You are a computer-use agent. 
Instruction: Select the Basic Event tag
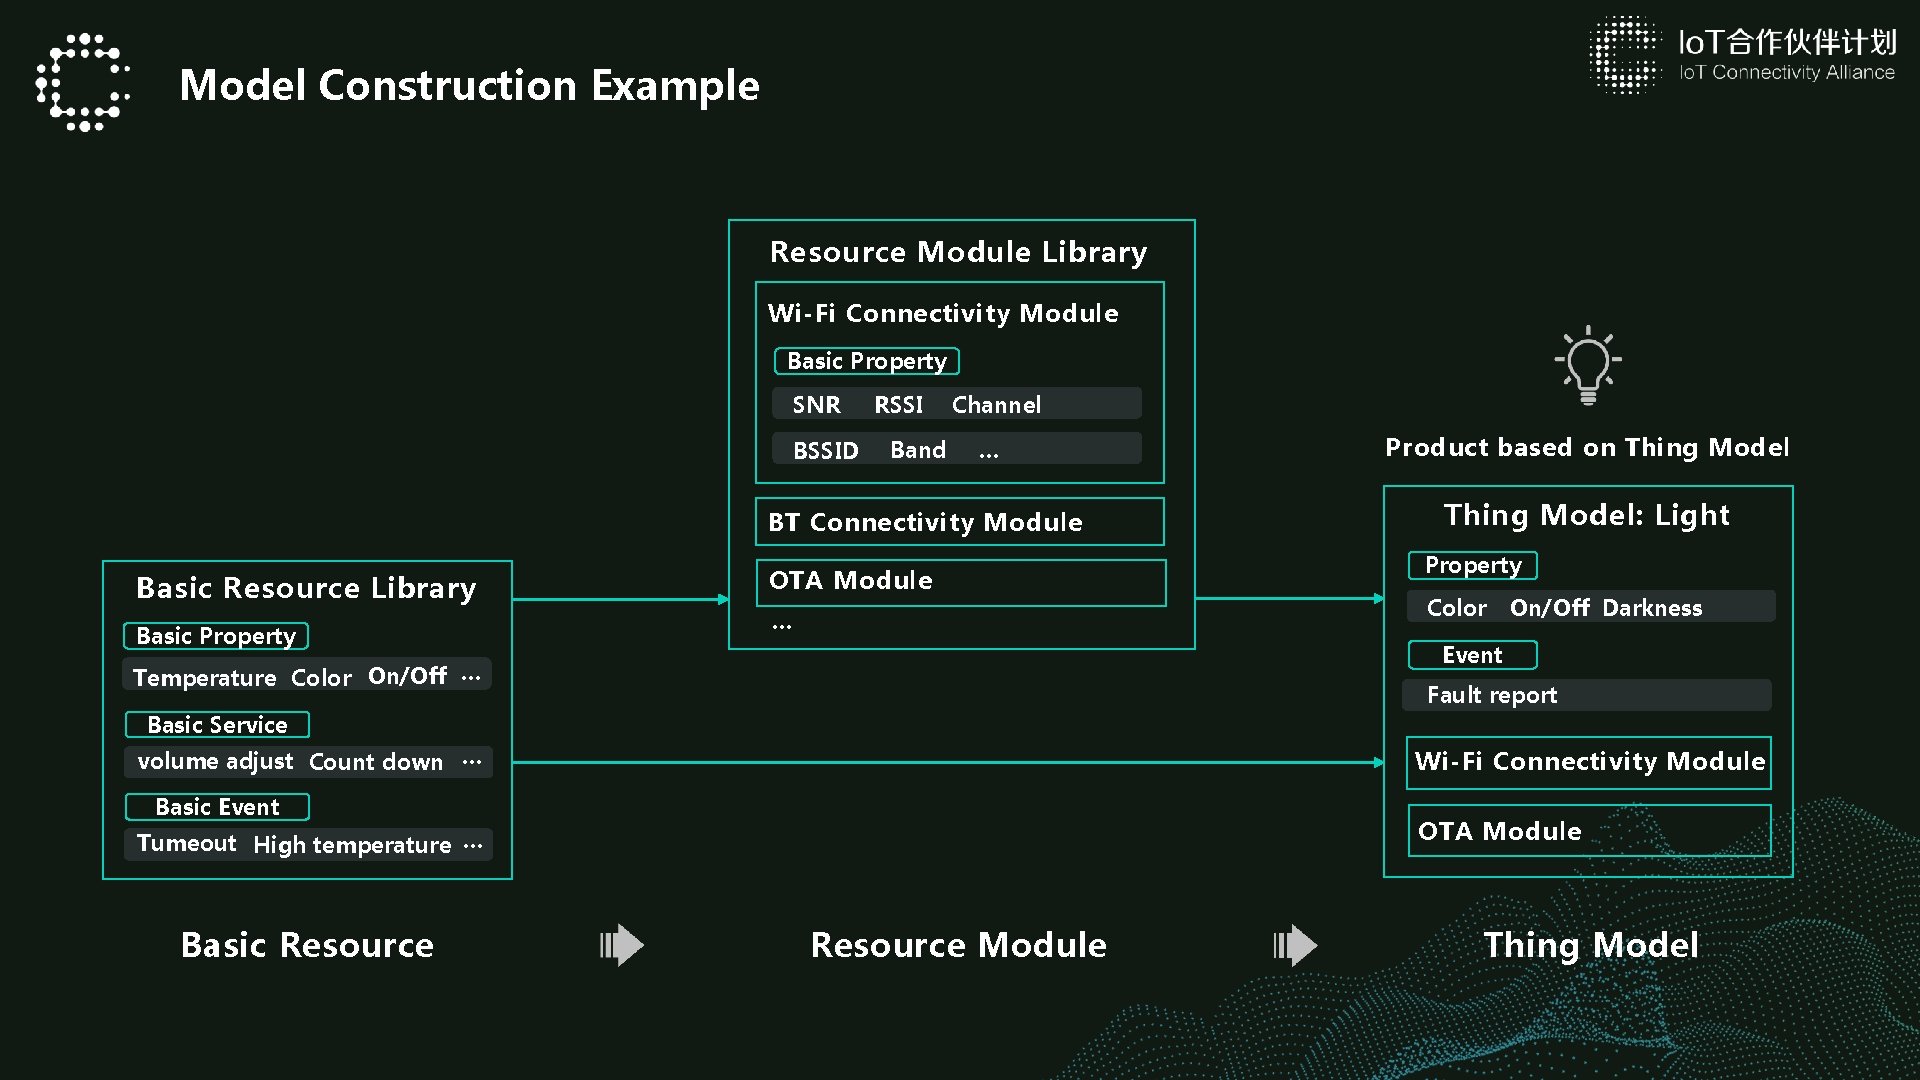point(217,807)
